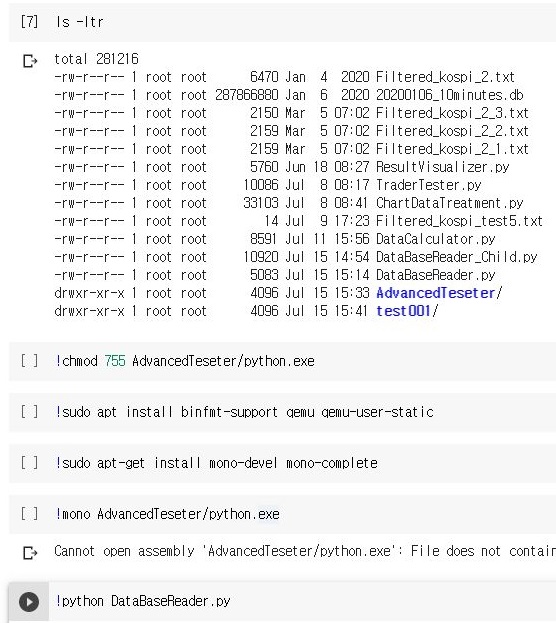
Task: Click the 'total 281216' output line
Action: 97,59
